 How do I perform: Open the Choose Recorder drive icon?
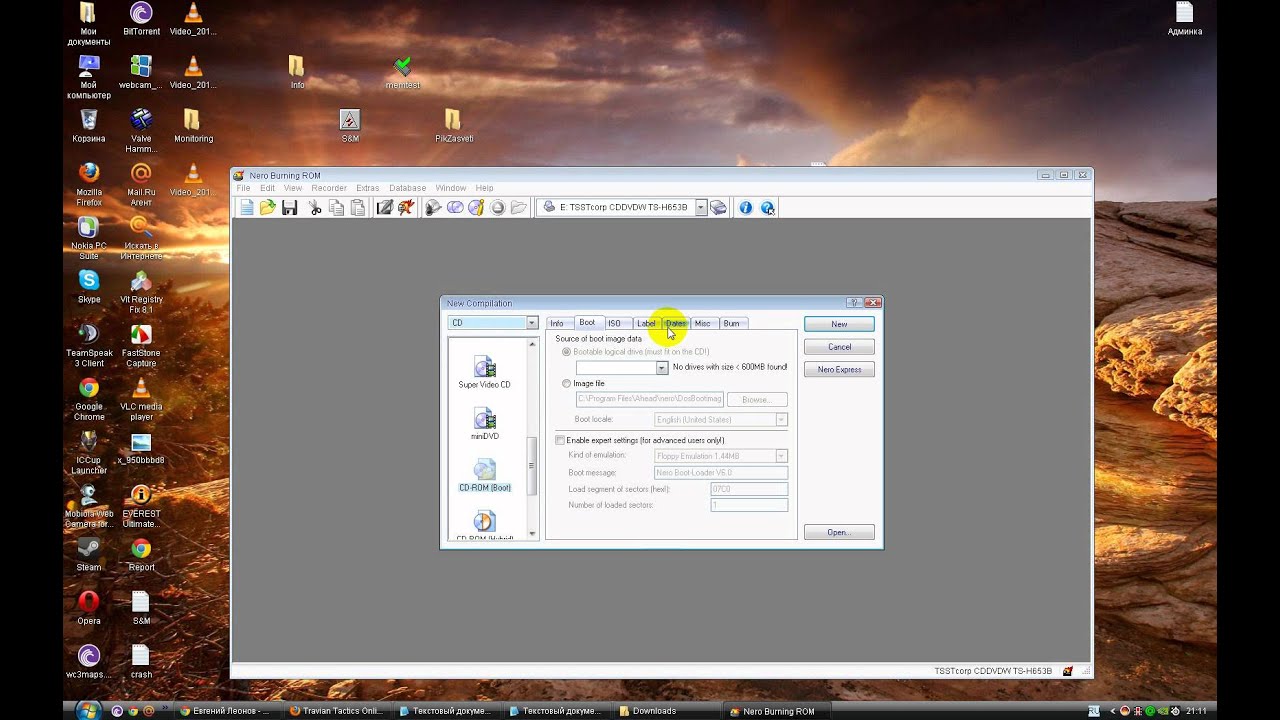[x=718, y=208]
